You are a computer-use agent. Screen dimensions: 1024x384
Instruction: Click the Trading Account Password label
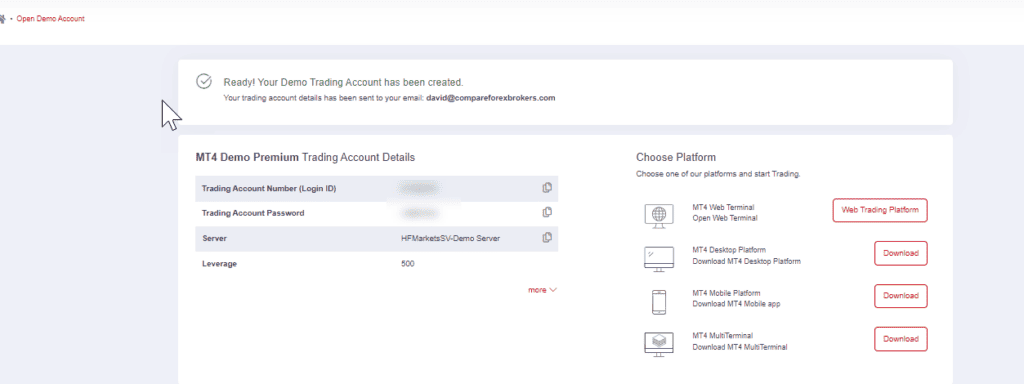coord(253,213)
